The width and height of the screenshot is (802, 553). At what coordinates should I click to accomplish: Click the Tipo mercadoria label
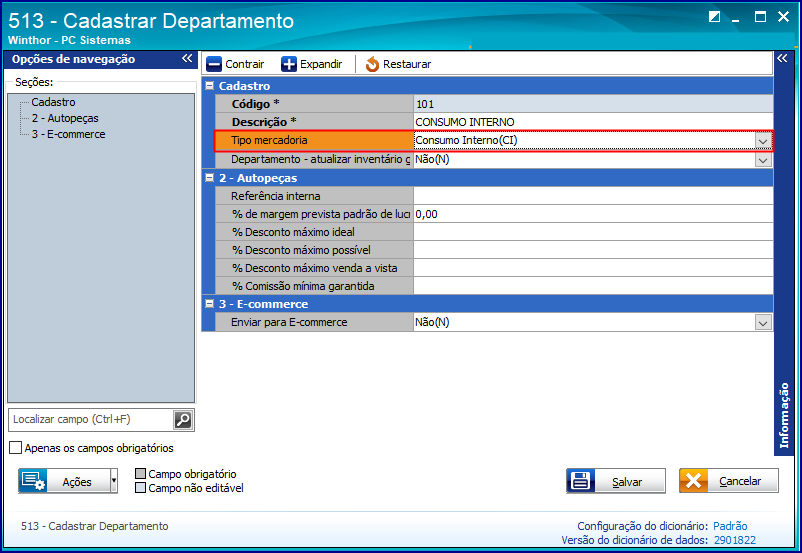point(269,141)
